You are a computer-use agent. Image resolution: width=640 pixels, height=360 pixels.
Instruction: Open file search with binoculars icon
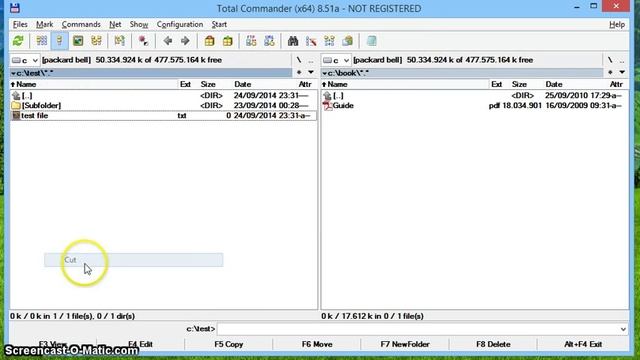[293, 41]
